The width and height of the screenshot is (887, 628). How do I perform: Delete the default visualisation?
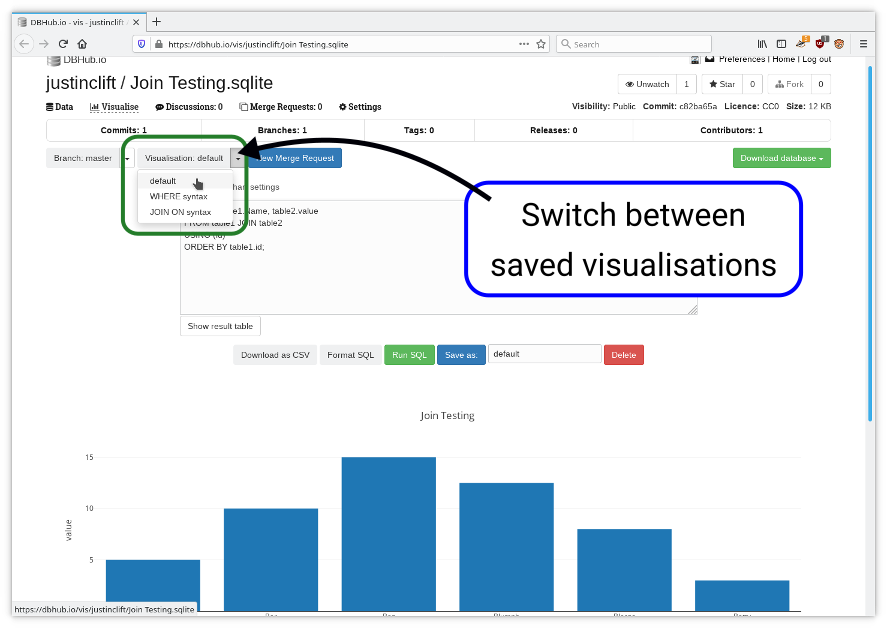[x=623, y=354]
